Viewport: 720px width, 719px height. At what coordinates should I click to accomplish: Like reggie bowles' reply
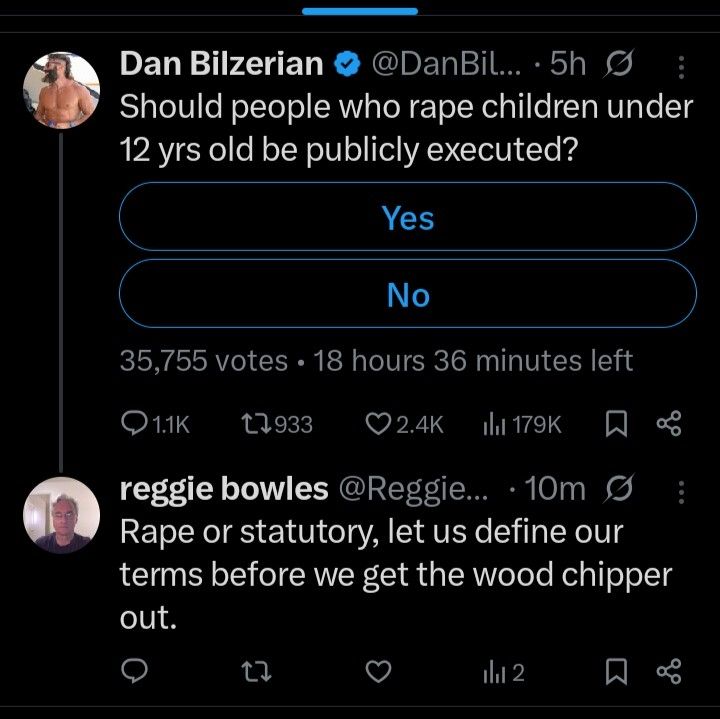377,673
